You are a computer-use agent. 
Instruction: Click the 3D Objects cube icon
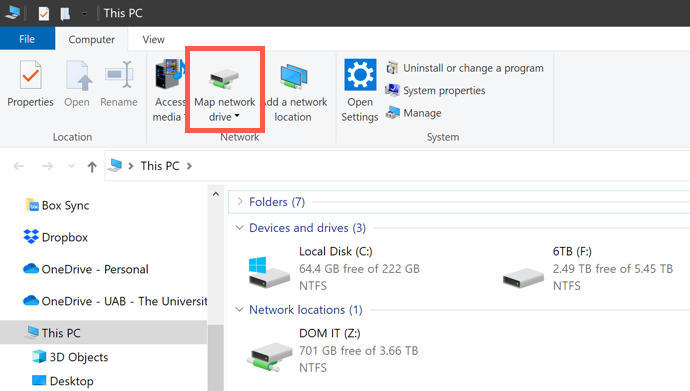coord(39,356)
